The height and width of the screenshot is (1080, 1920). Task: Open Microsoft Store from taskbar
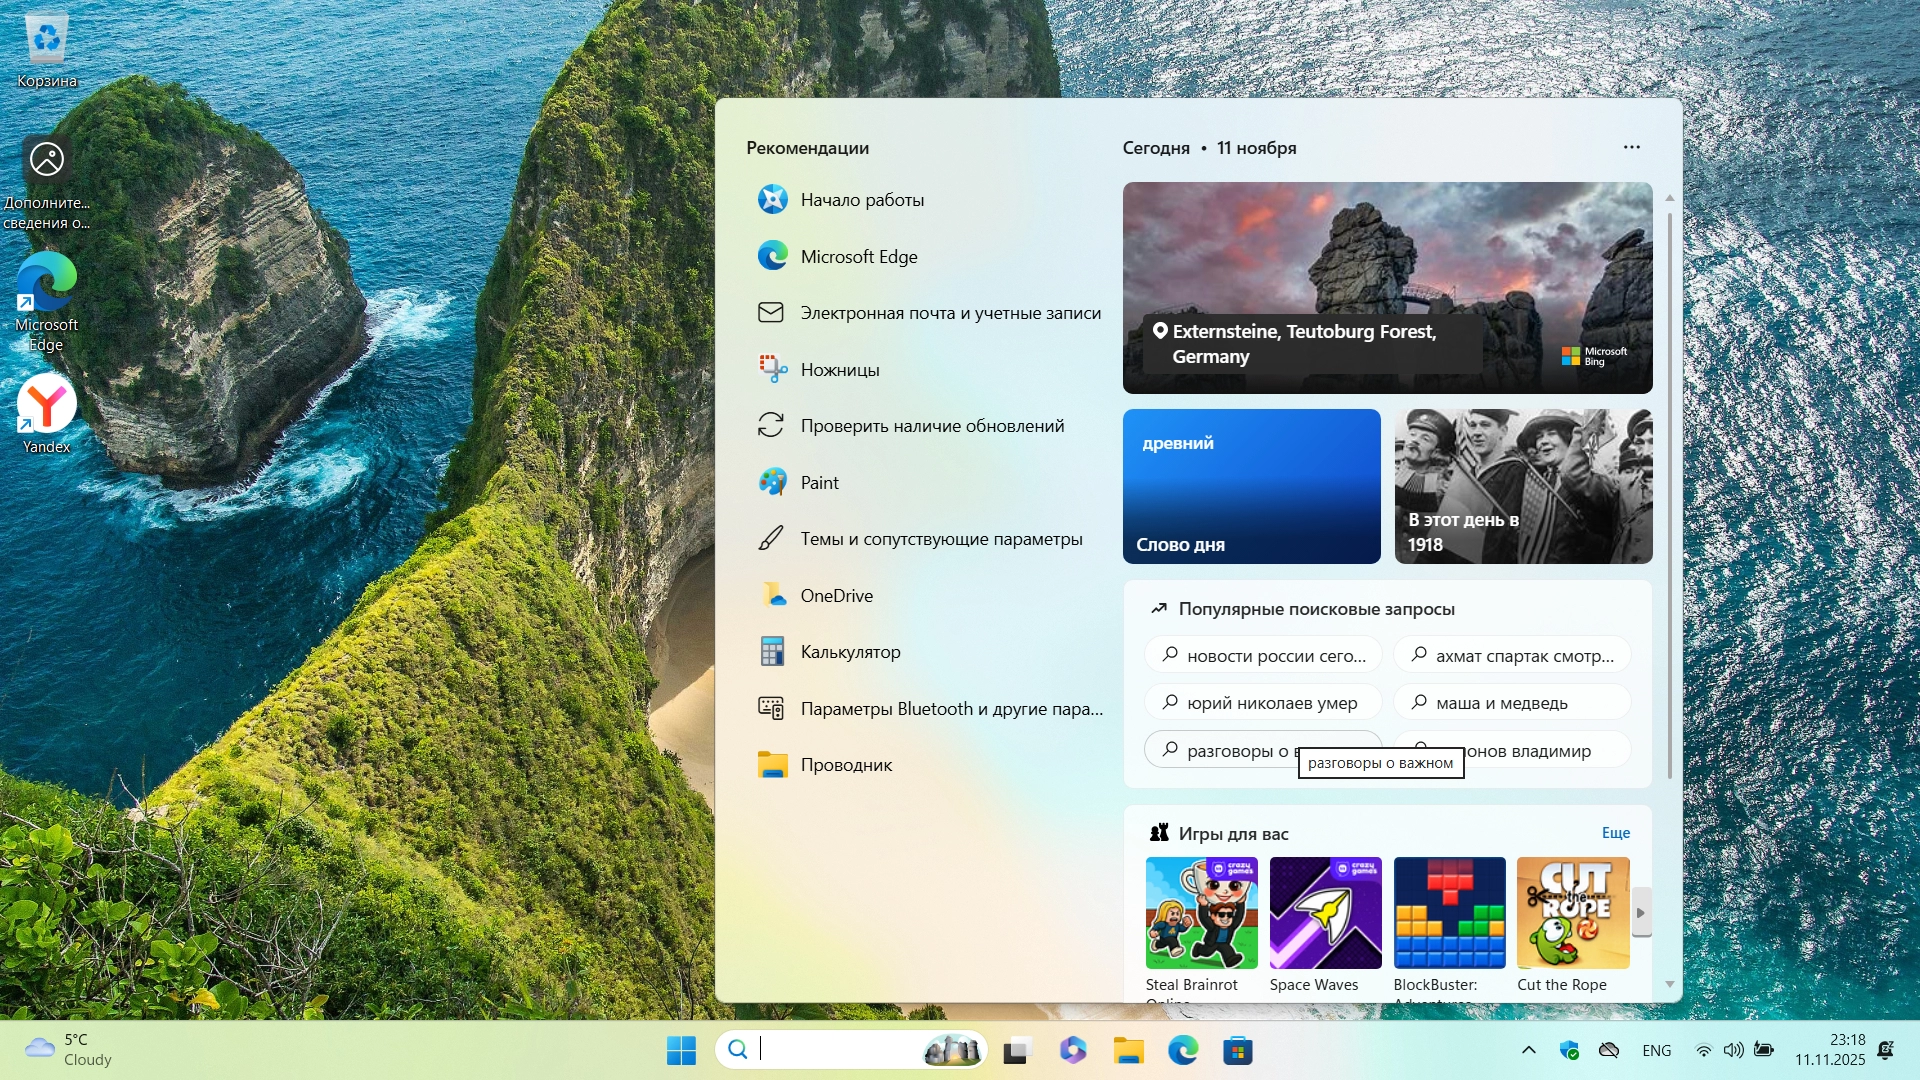click(1237, 1050)
